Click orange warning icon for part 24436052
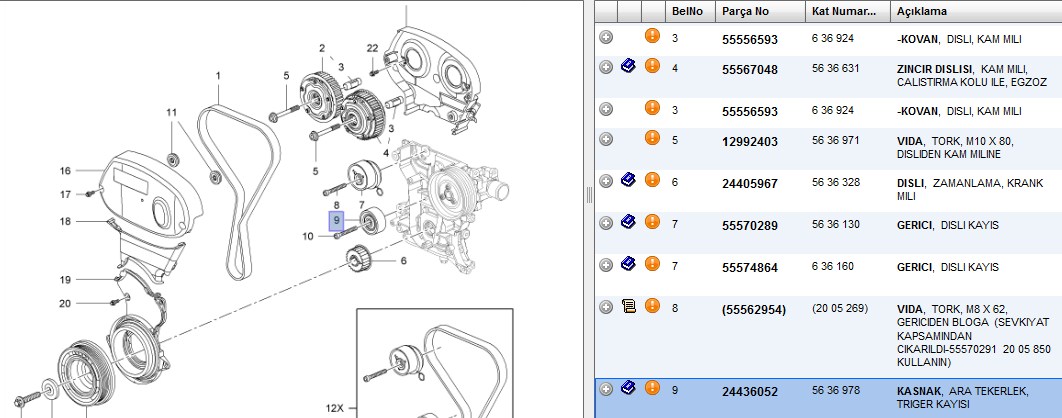 coord(652,388)
